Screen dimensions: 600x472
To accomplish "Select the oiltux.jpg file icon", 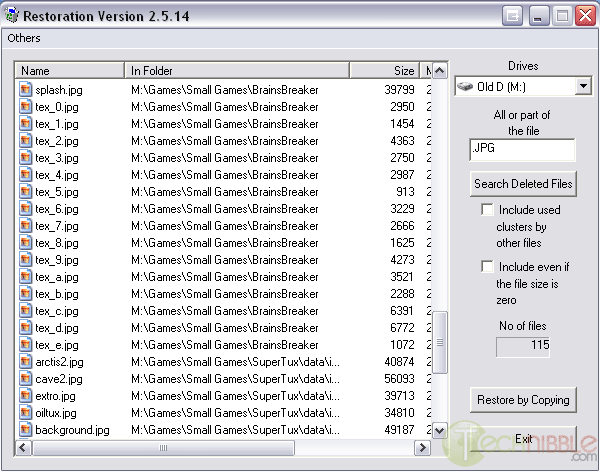I will tap(26, 413).
